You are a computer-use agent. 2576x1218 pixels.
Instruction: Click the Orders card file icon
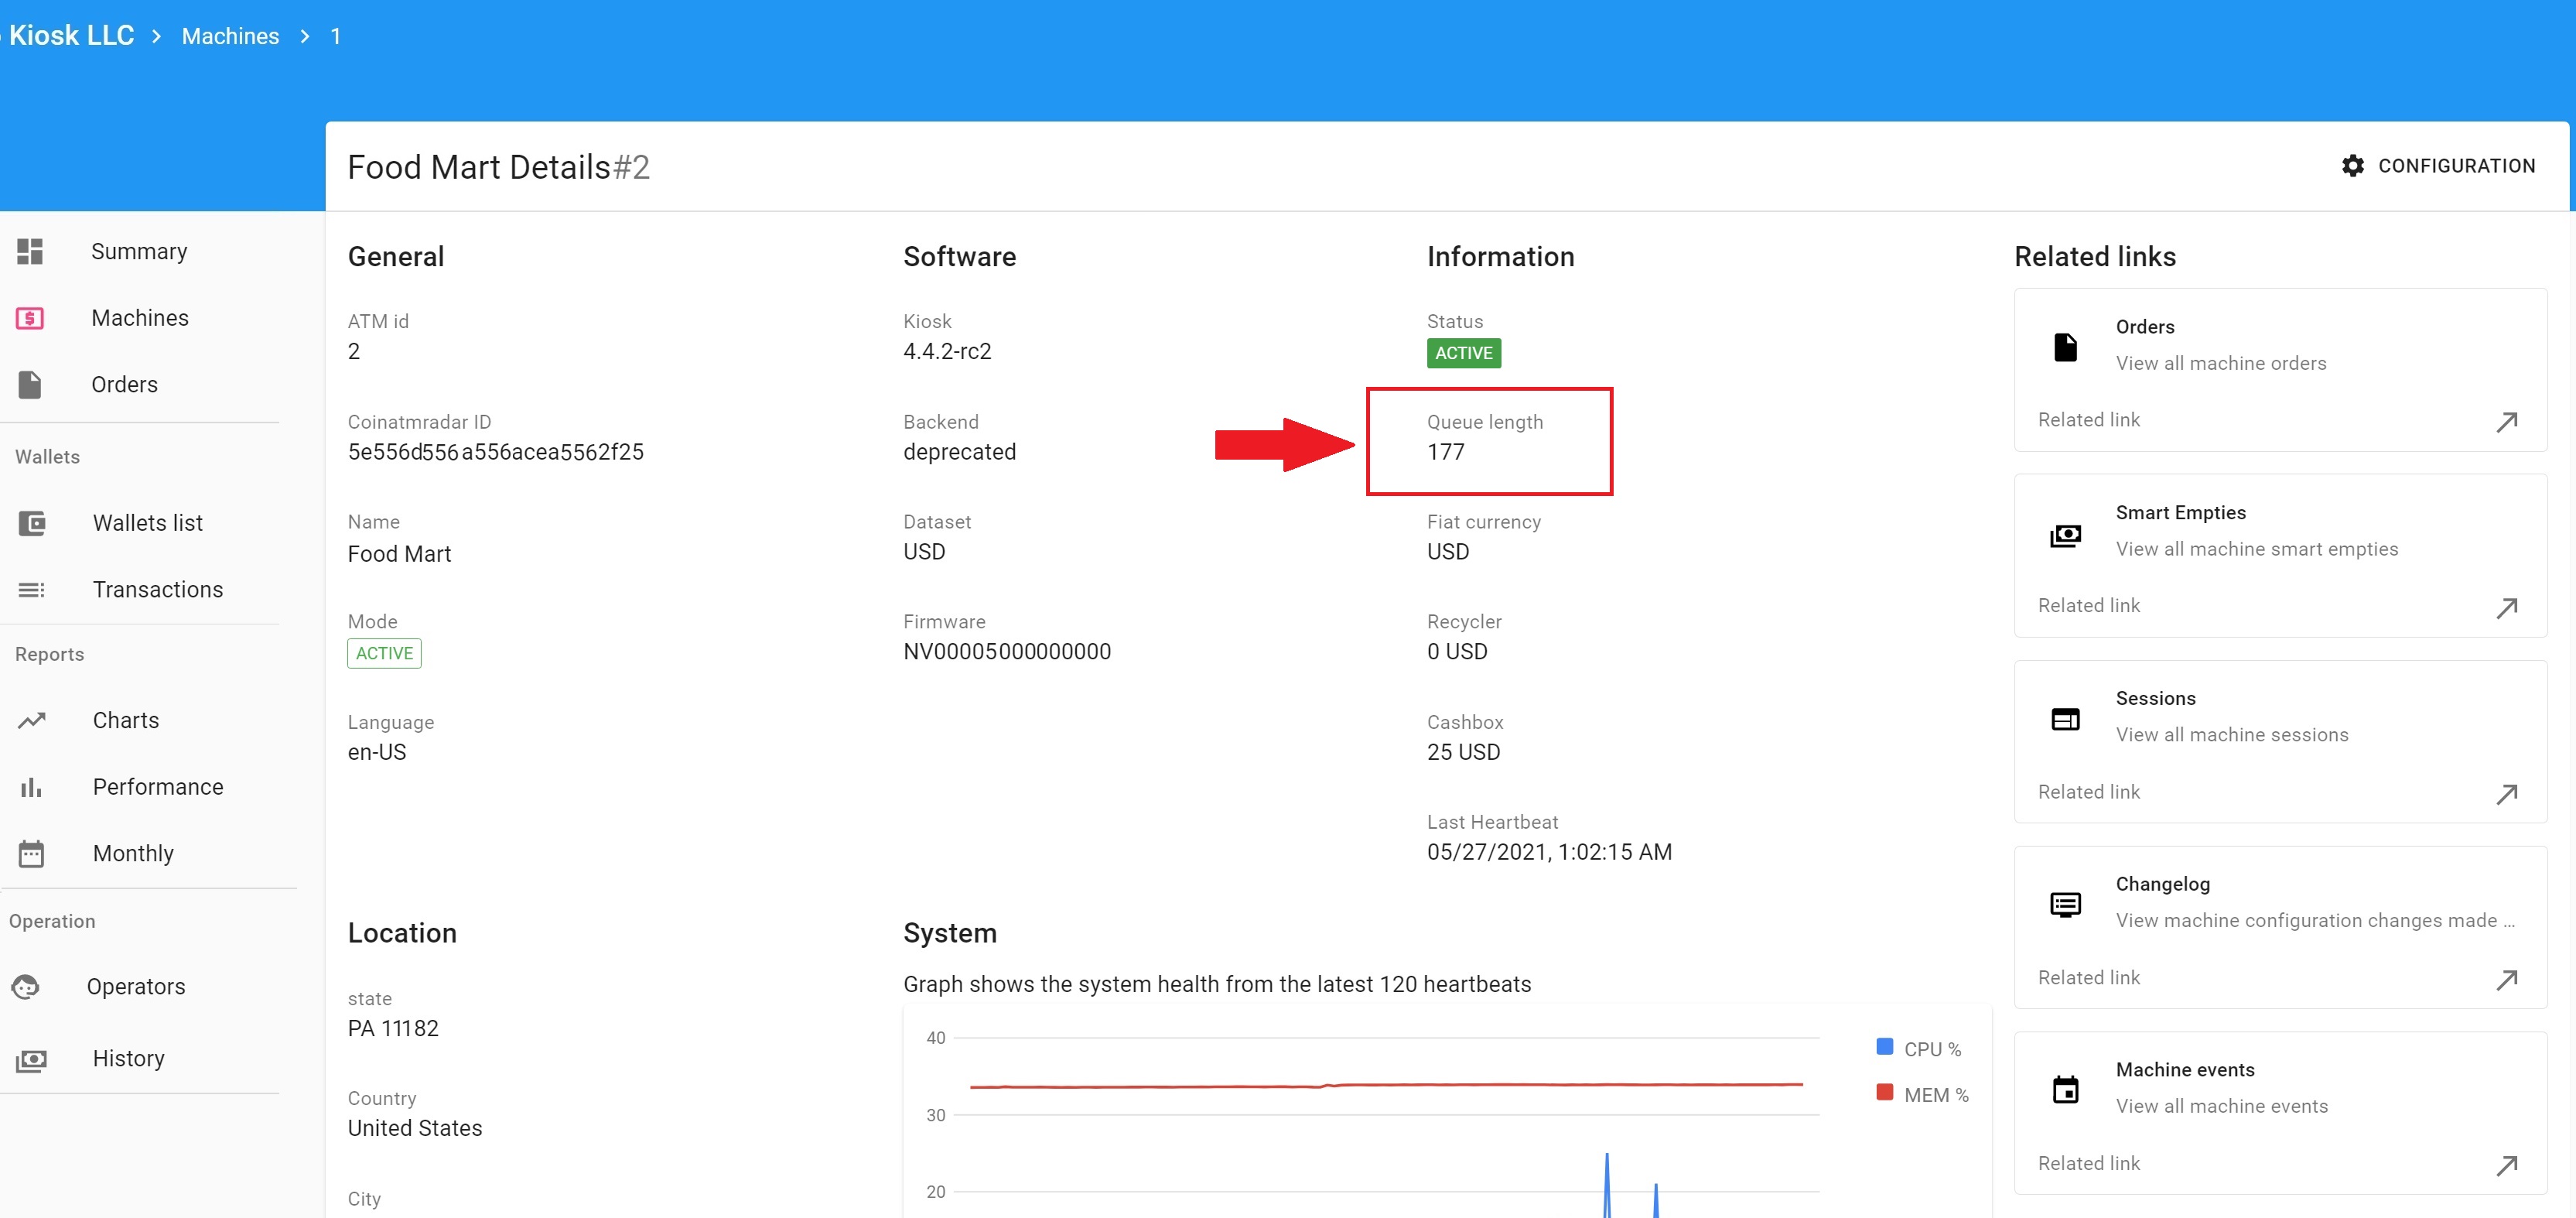tap(2065, 347)
